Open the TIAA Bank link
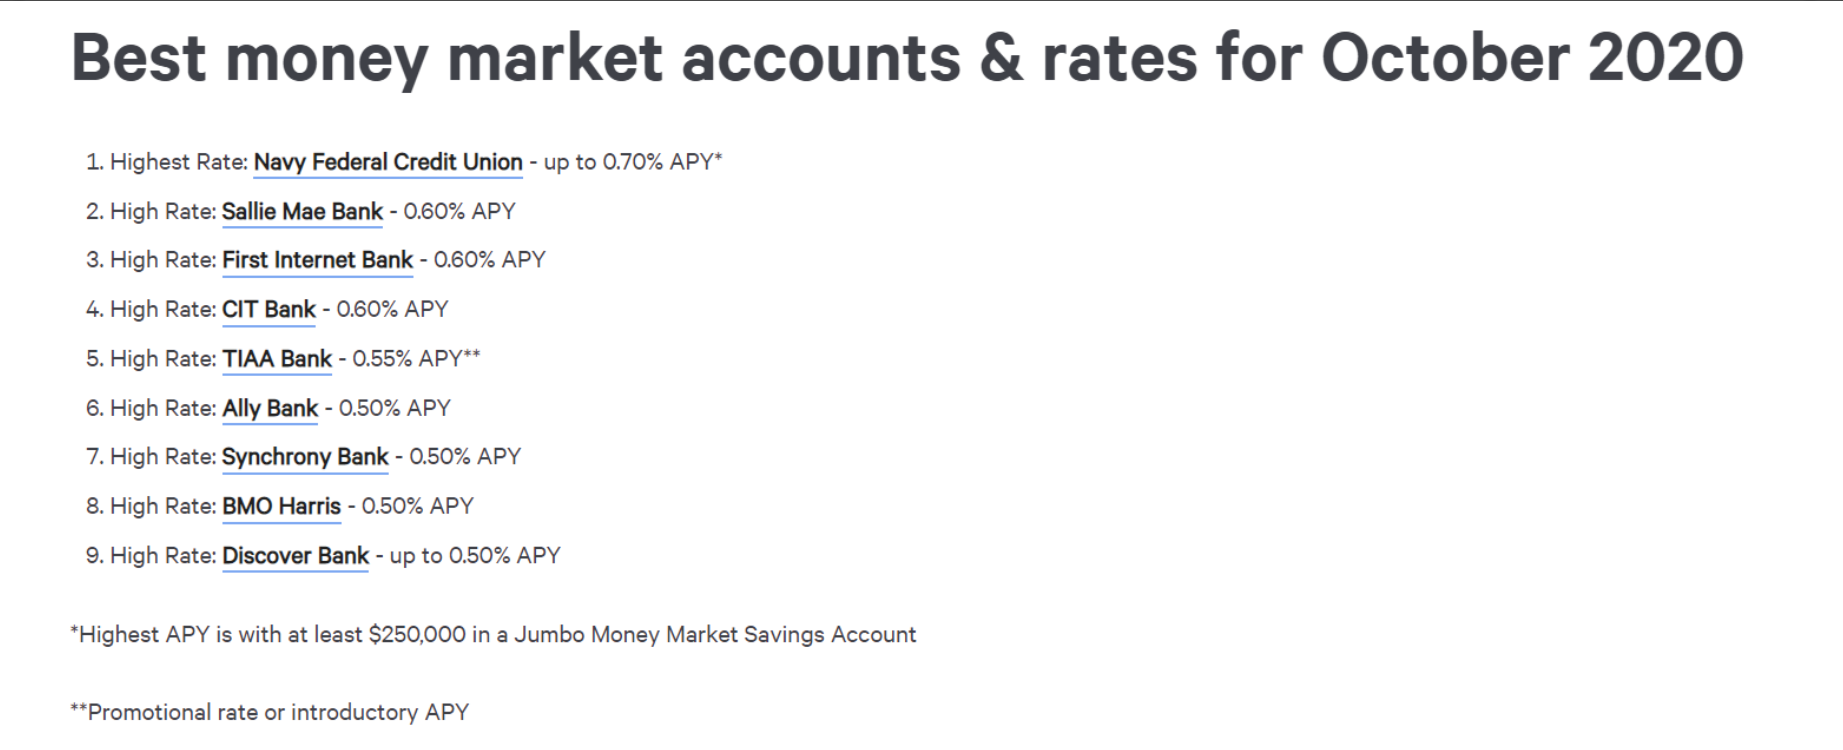 277,359
